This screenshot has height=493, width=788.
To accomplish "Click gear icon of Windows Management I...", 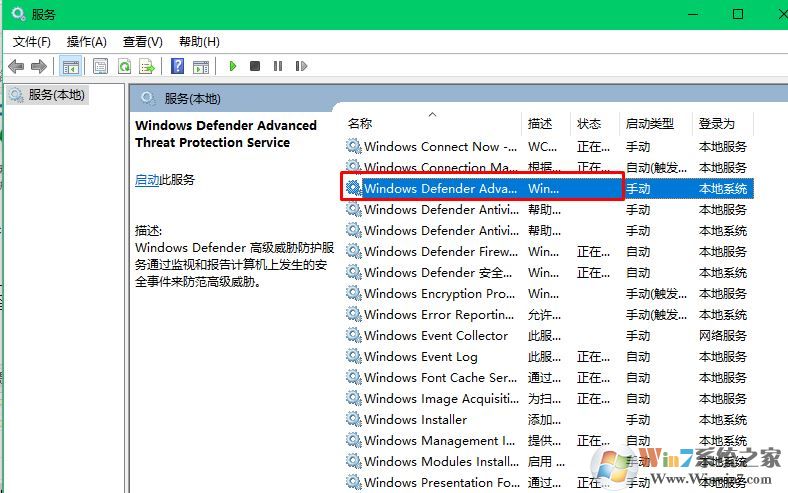I will (354, 440).
